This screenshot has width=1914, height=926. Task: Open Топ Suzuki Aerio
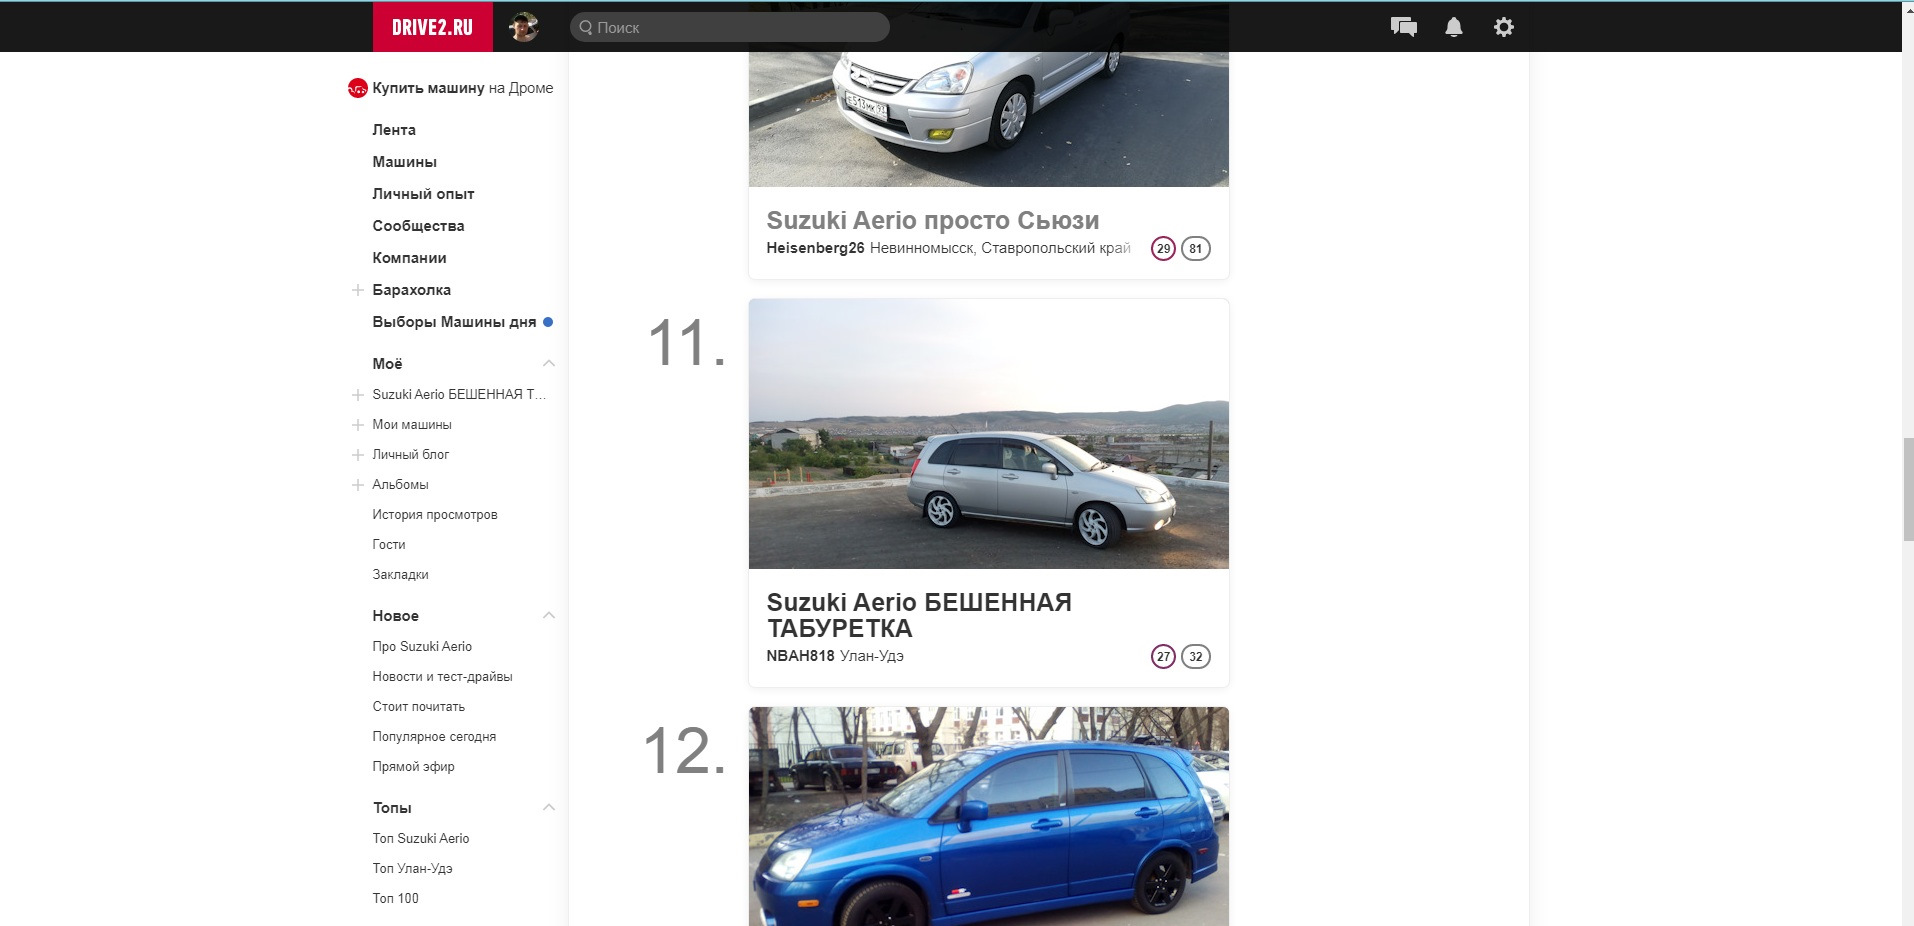420,839
